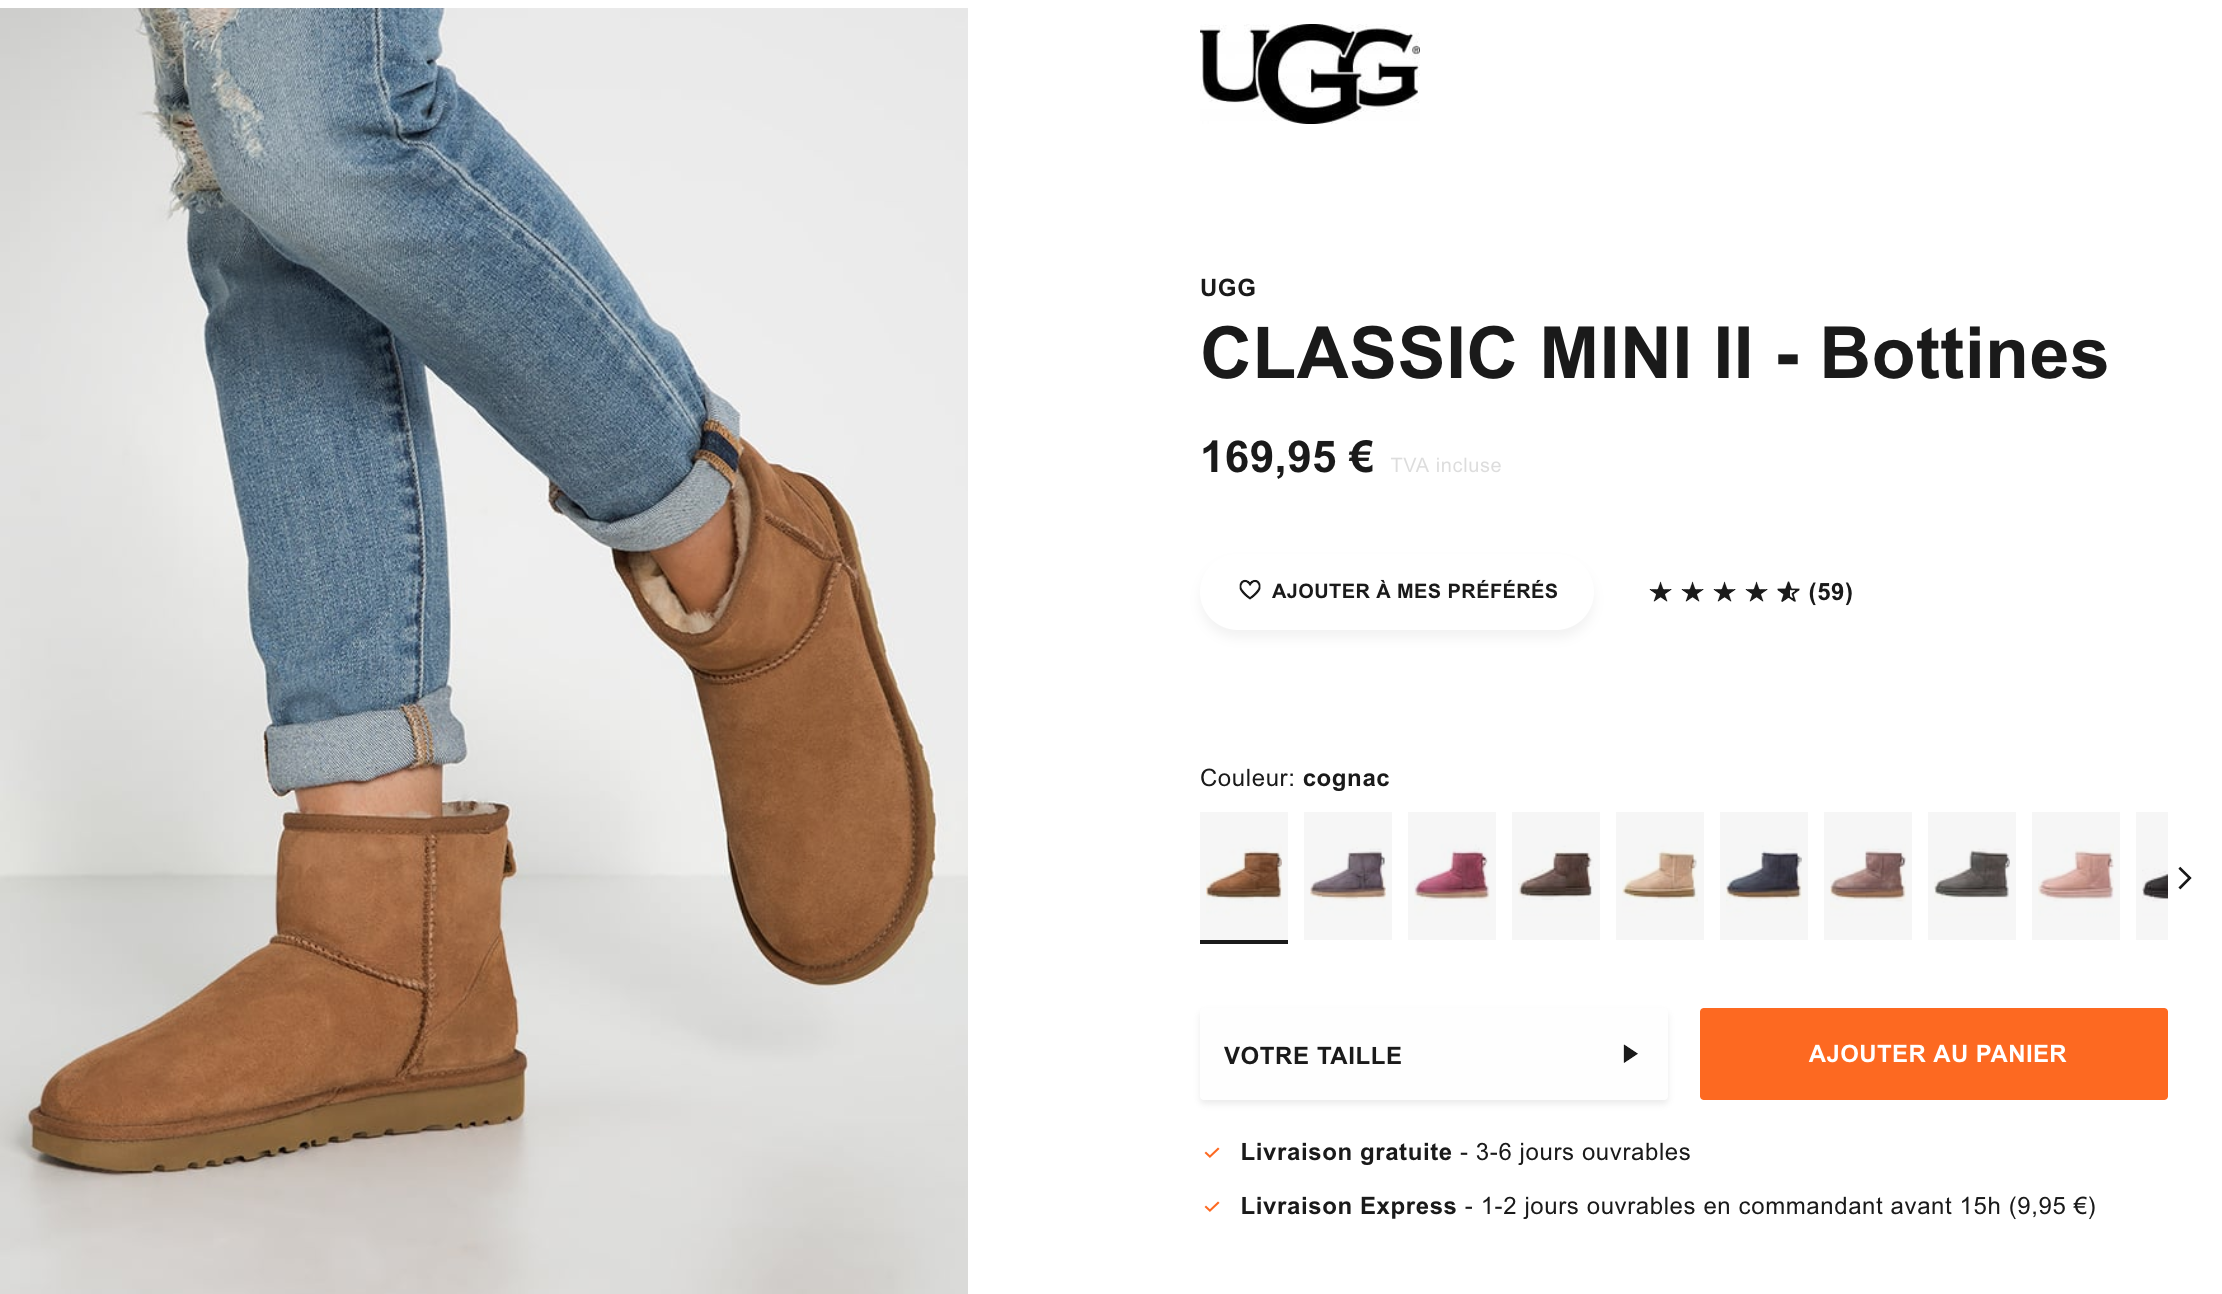Expand the VOTRE TAILLE size dropdown
The width and height of the screenshot is (2222, 1294).
pos(1433,1055)
